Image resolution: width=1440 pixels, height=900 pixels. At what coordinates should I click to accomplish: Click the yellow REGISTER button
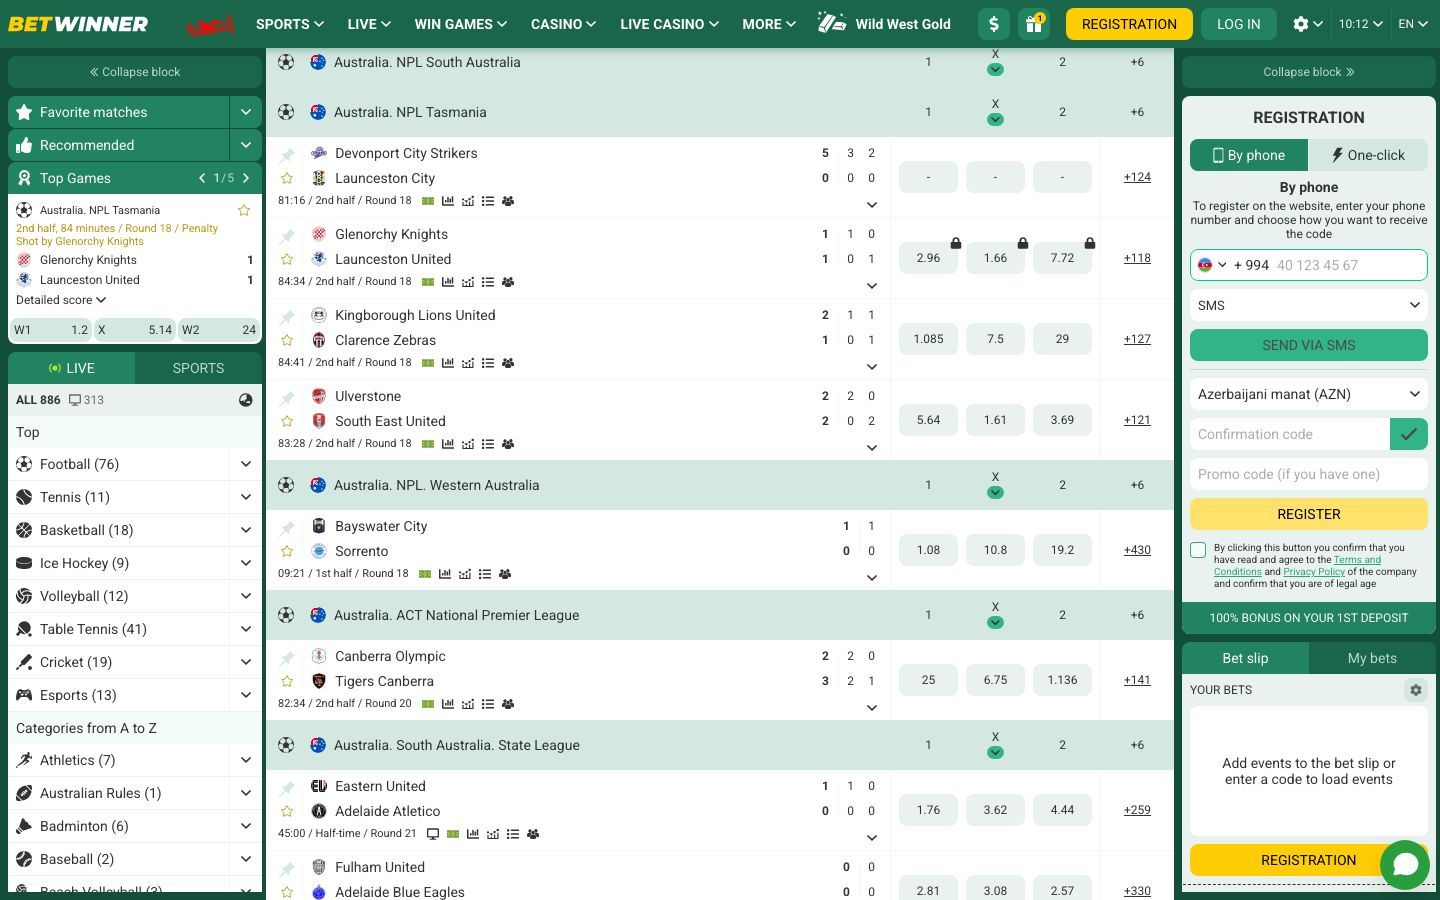click(1309, 514)
